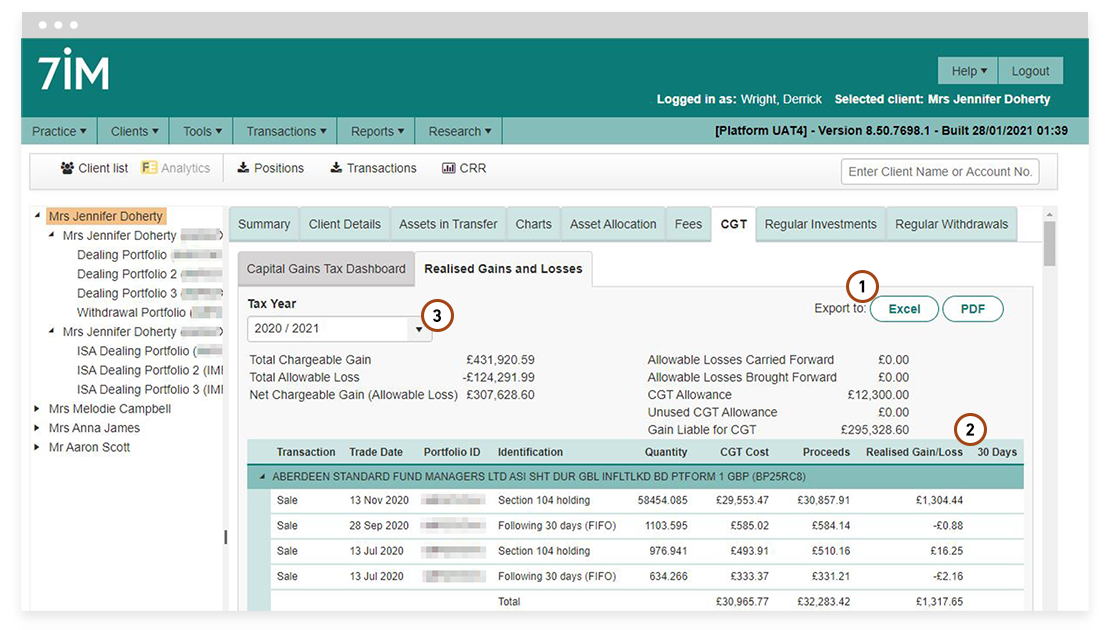The width and height of the screenshot is (1110, 630).
Task: Click the Identification column header
Action: 530,452
